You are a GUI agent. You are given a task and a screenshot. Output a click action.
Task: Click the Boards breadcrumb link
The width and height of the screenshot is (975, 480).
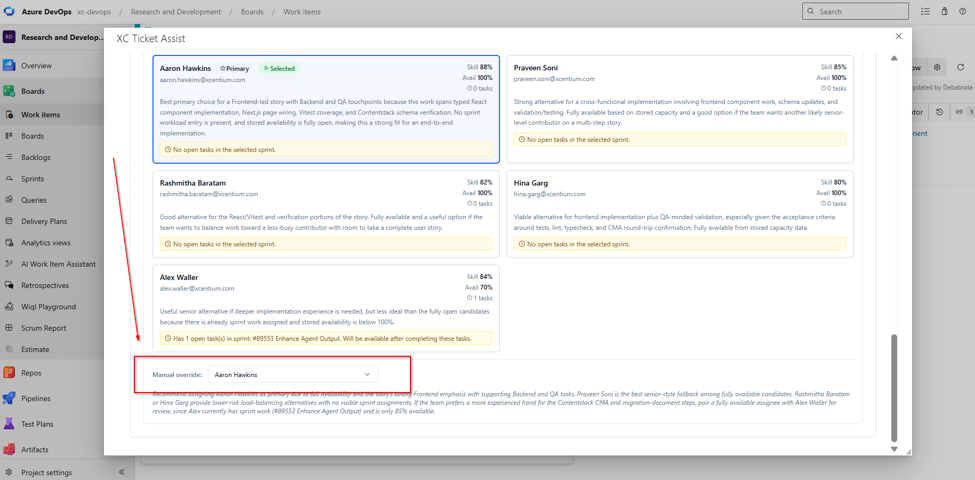pyautogui.click(x=252, y=12)
